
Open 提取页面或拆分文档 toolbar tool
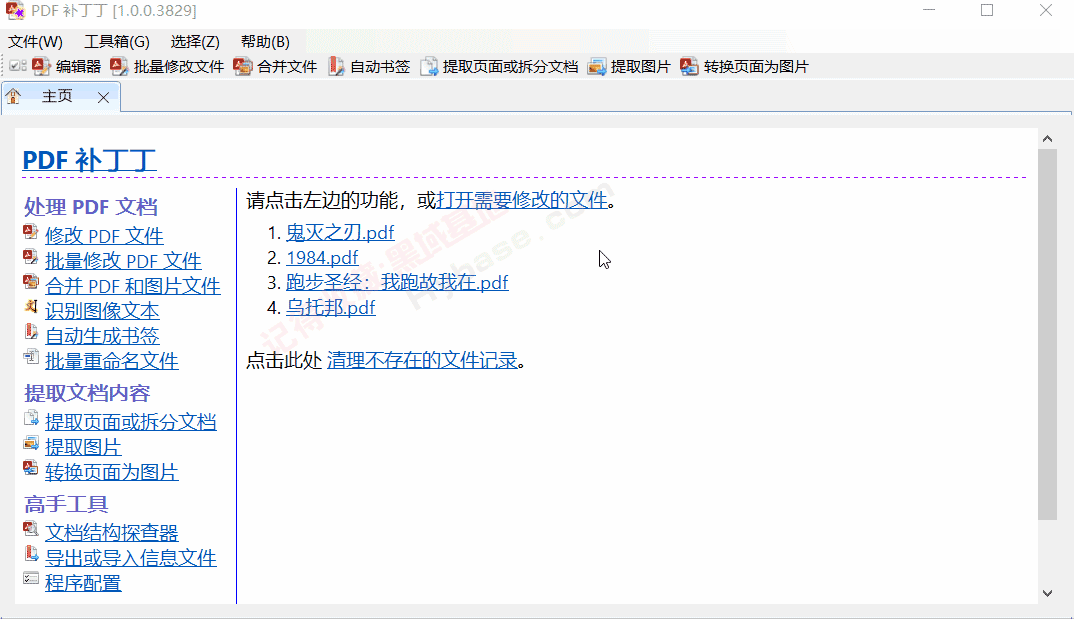[428, 68]
